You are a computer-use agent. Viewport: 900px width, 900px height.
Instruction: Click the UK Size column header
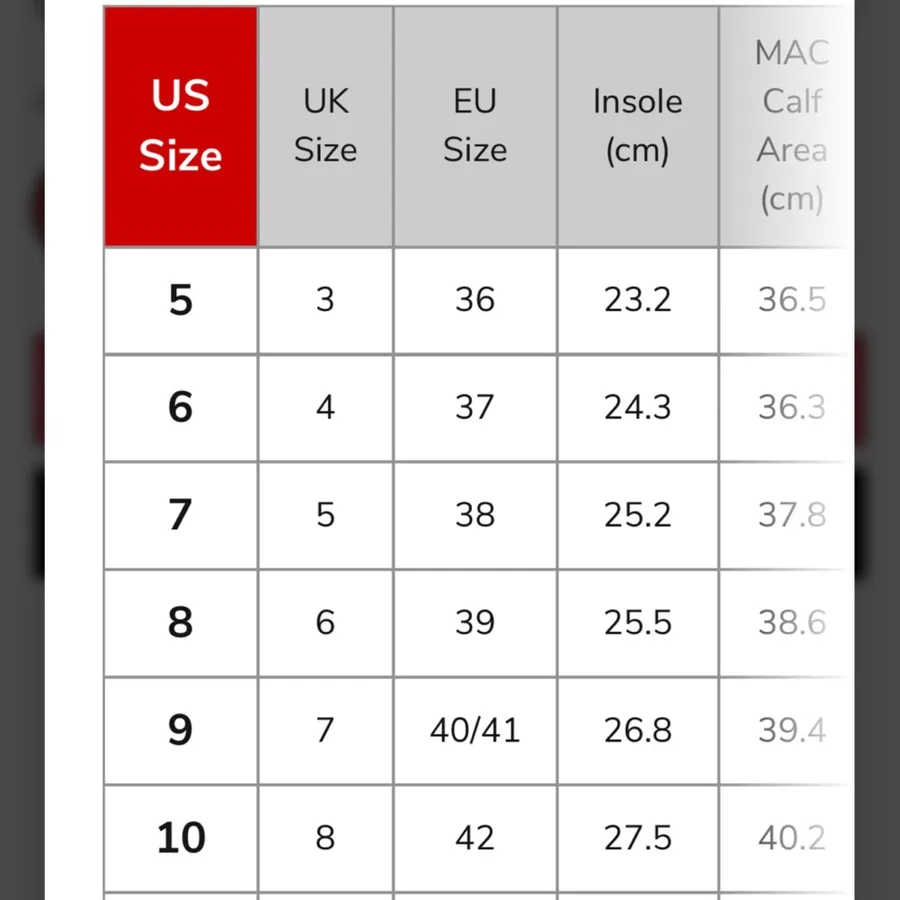click(325, 126)
